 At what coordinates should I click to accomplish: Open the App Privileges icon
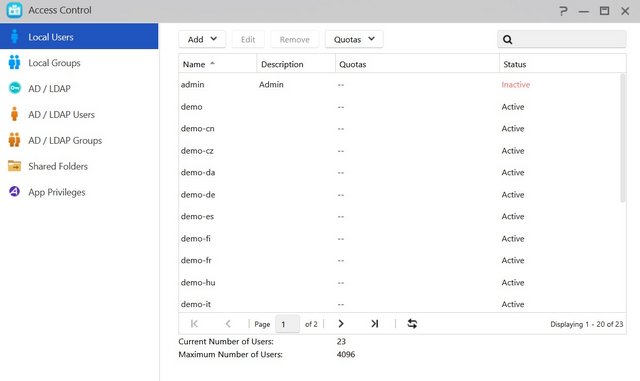(14, 192)
